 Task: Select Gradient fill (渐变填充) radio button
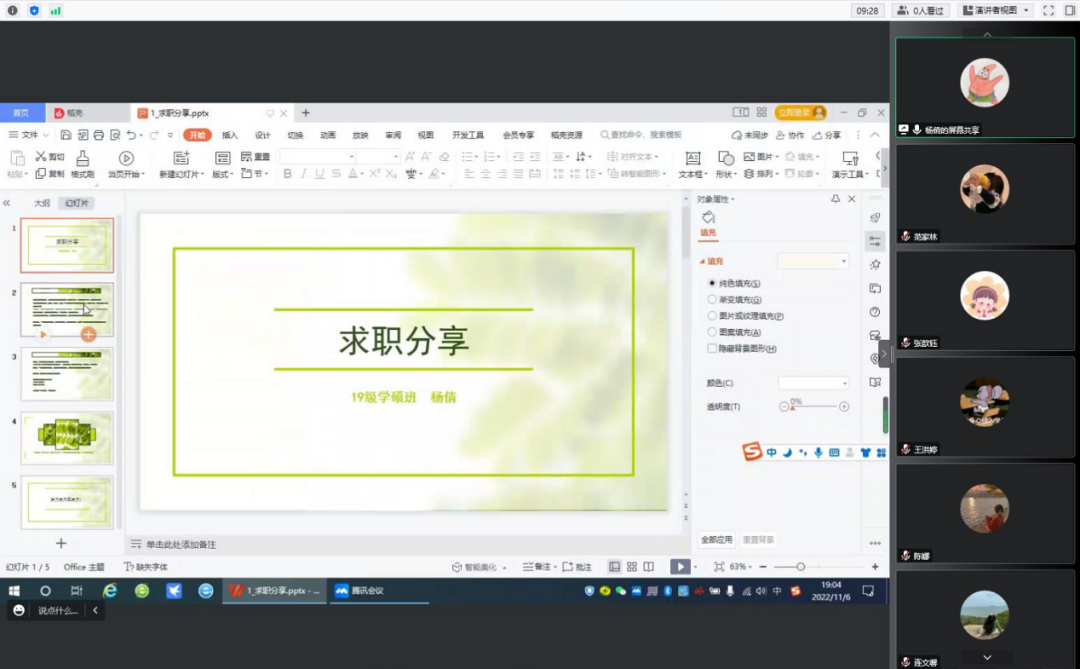point(712,300)
